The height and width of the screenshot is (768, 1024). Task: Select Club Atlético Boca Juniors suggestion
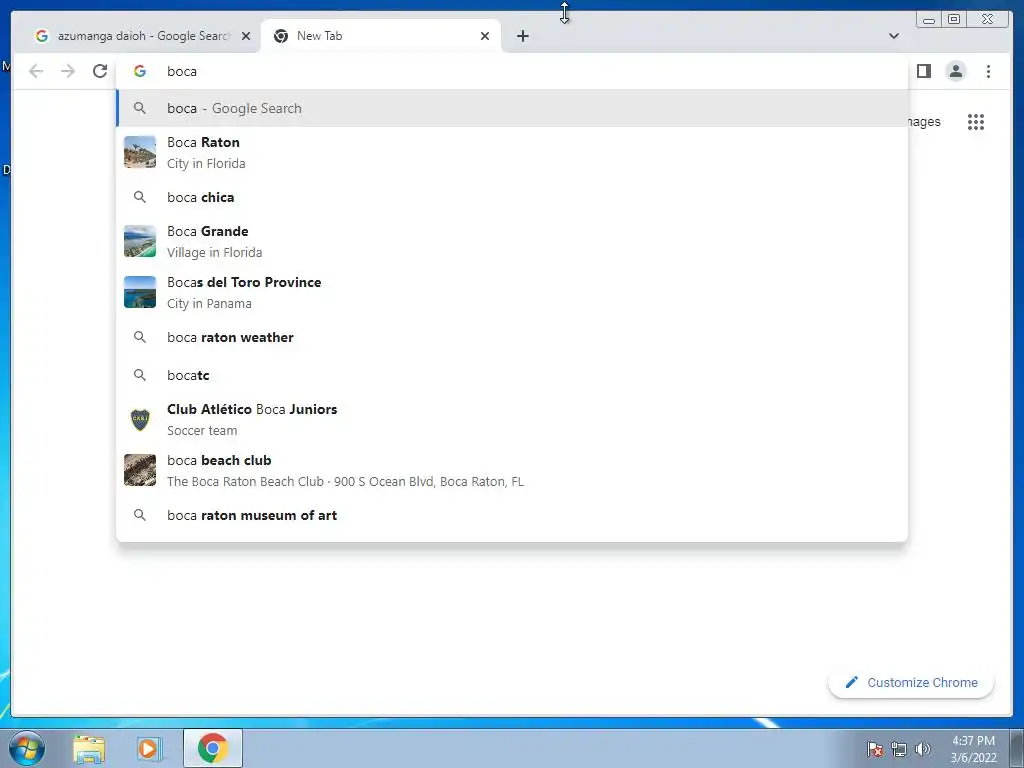512,419
